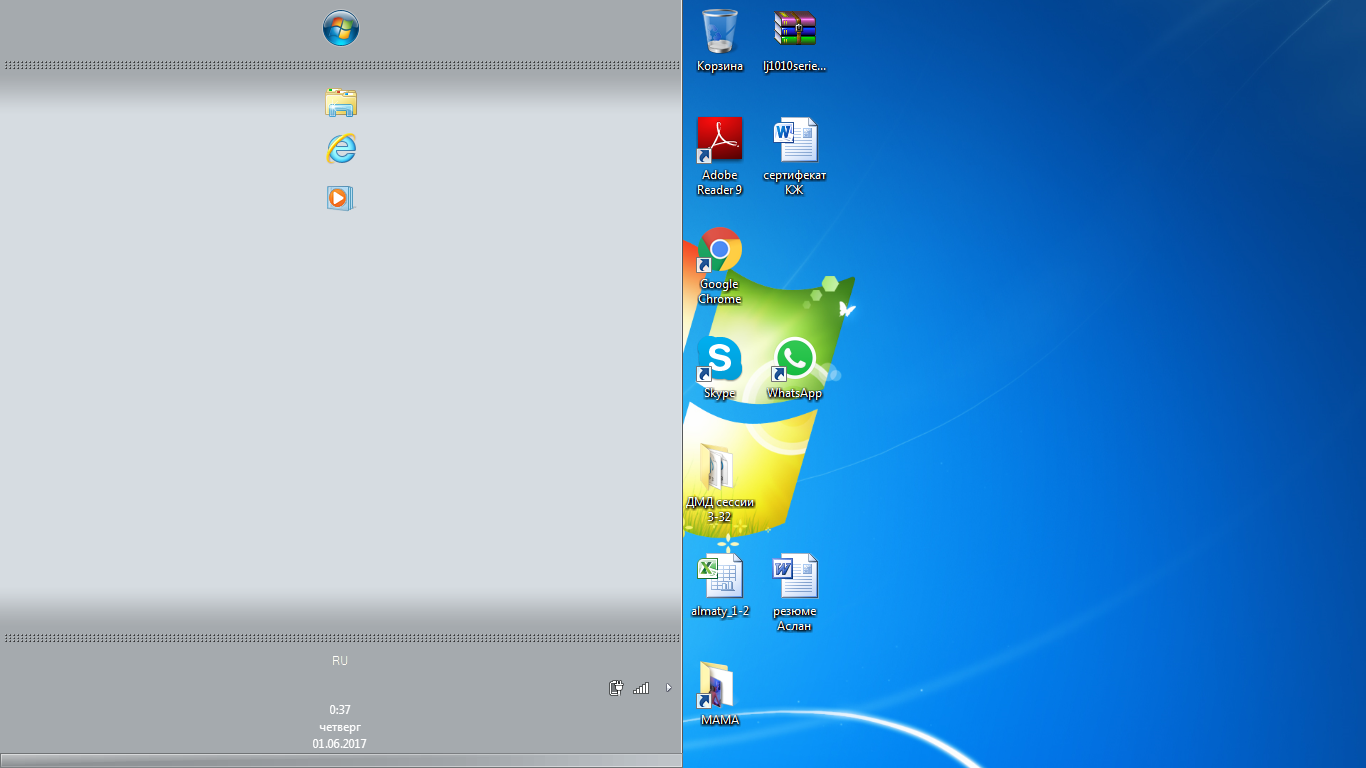Click the power plug battery tray icon
1366x768 pixels.
[x=617, y=687]
